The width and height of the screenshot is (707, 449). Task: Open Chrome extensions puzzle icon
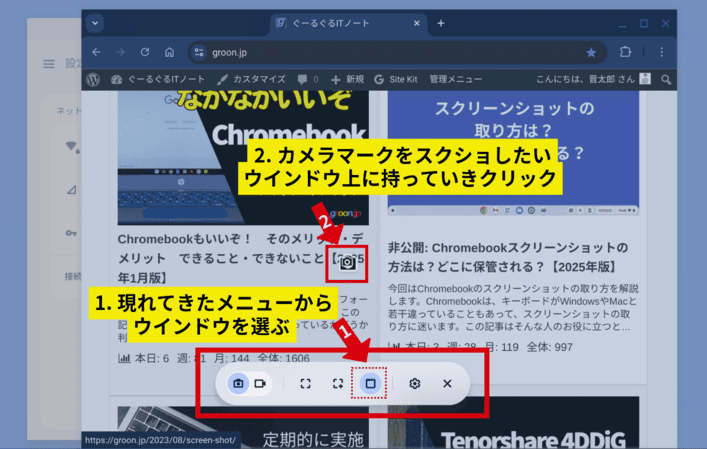point(625,52)
